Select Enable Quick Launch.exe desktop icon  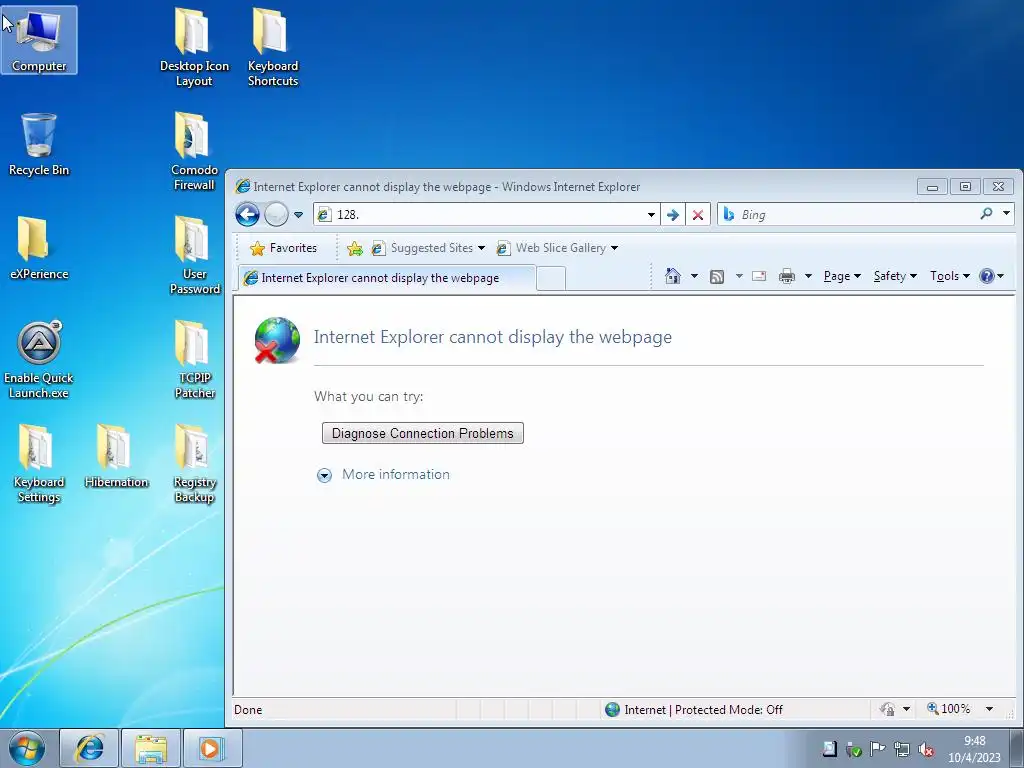[39, 359]
